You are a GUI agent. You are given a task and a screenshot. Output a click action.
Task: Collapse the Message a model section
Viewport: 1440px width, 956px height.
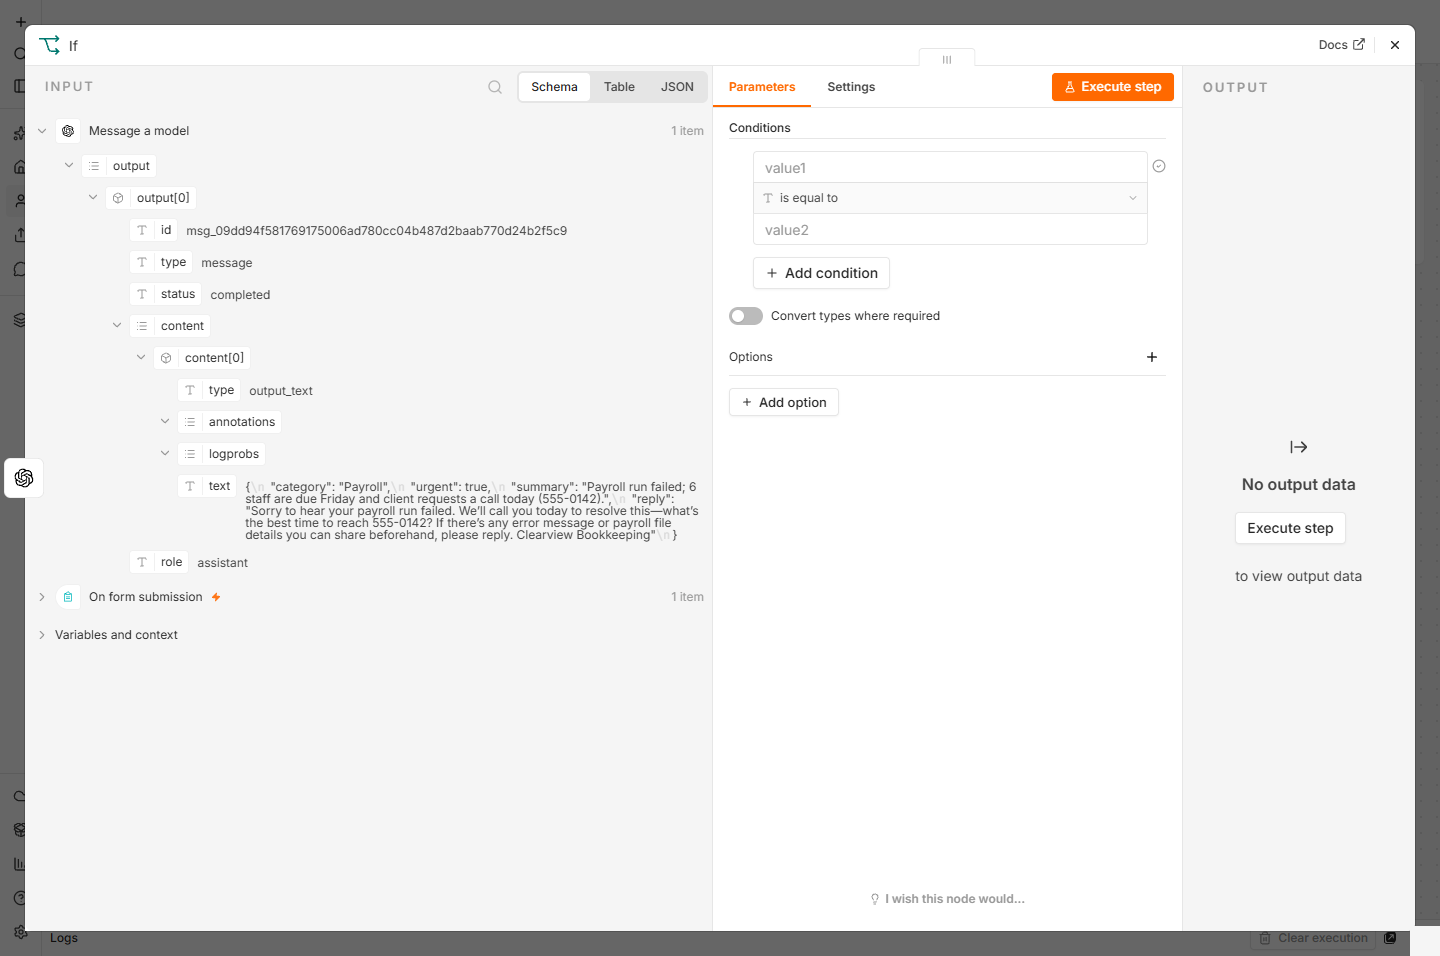(42, 131)
